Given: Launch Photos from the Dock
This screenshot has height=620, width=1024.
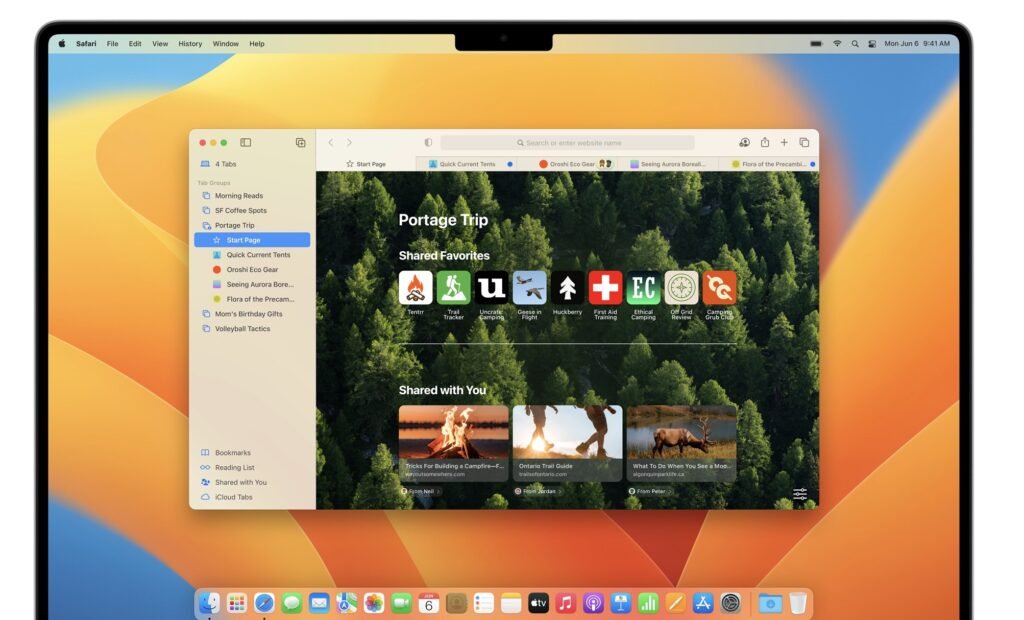Looking at the screenshot, I should [x=374, y=603].
